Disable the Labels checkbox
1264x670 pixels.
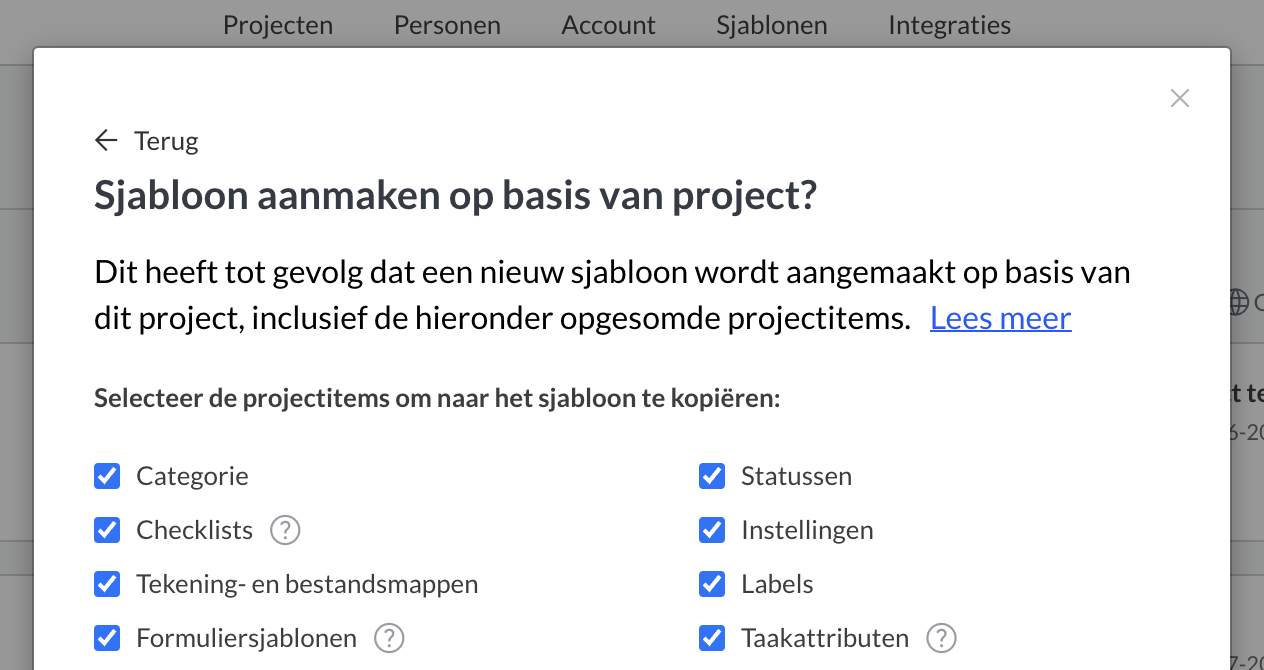(x=712, y=584)
